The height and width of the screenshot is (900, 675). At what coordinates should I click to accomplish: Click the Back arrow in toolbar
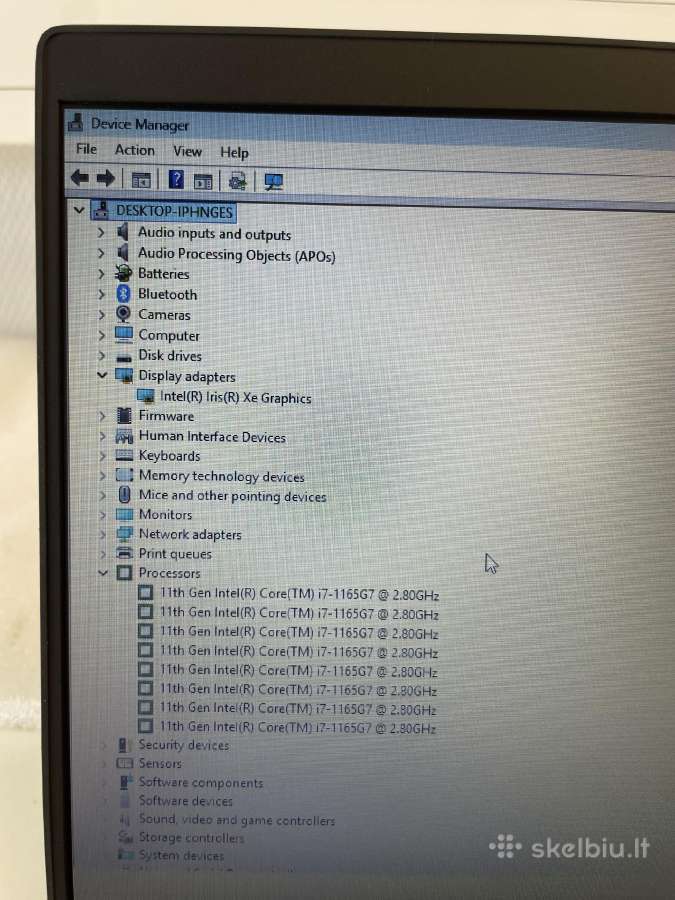point(80,178)
